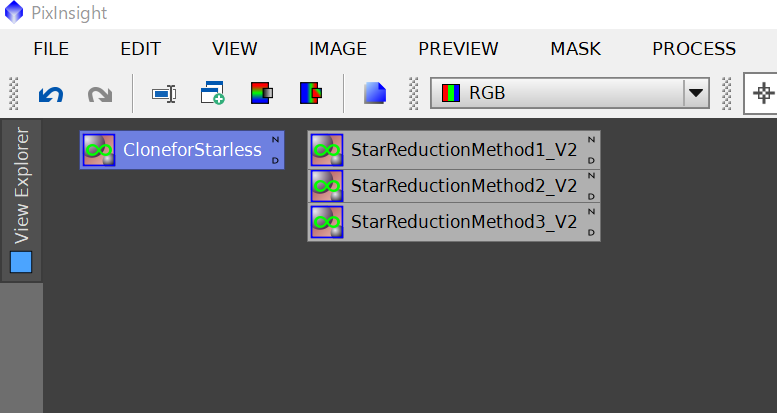Click the combine channels icon
The image size is (777, 413).
click(311, 93)
